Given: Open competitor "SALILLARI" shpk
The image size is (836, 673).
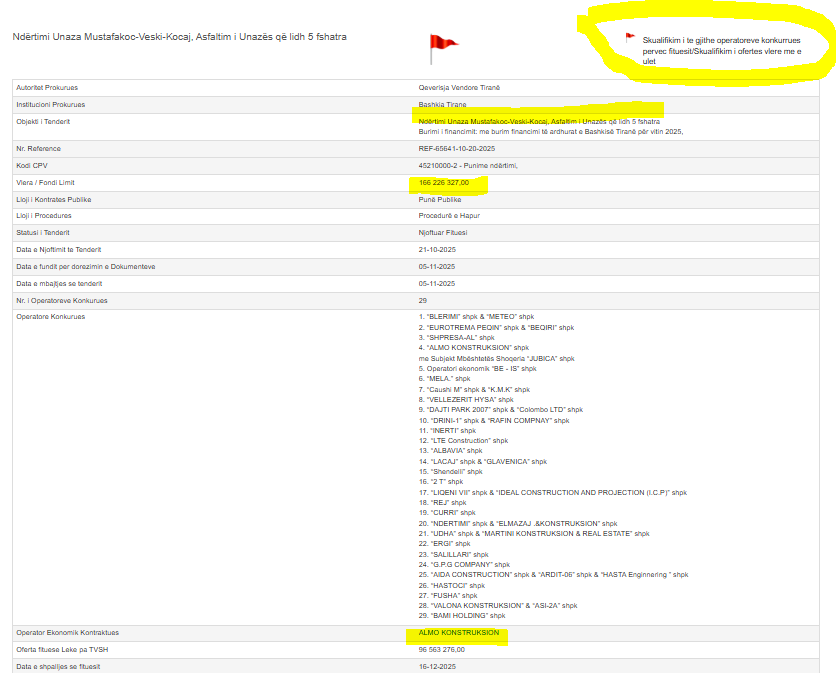Looking at the screenshot, I should tap(457, 554).
